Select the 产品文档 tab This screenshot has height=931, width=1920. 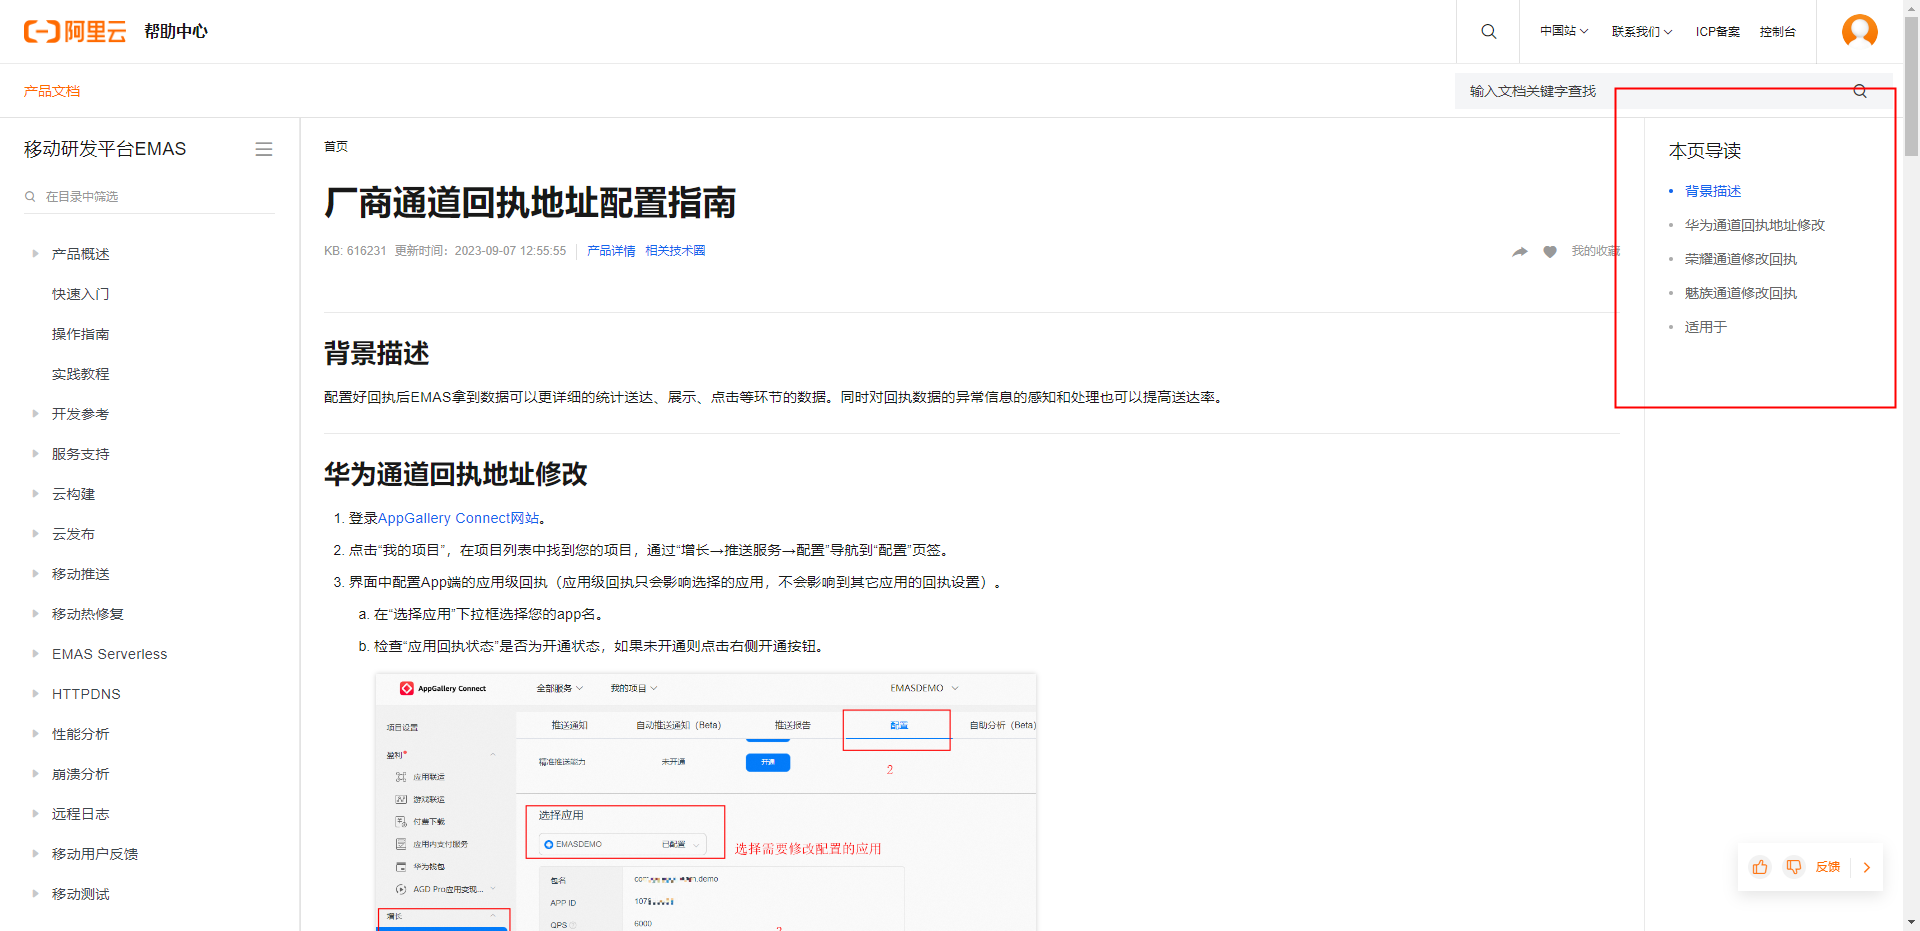point(52,91)
